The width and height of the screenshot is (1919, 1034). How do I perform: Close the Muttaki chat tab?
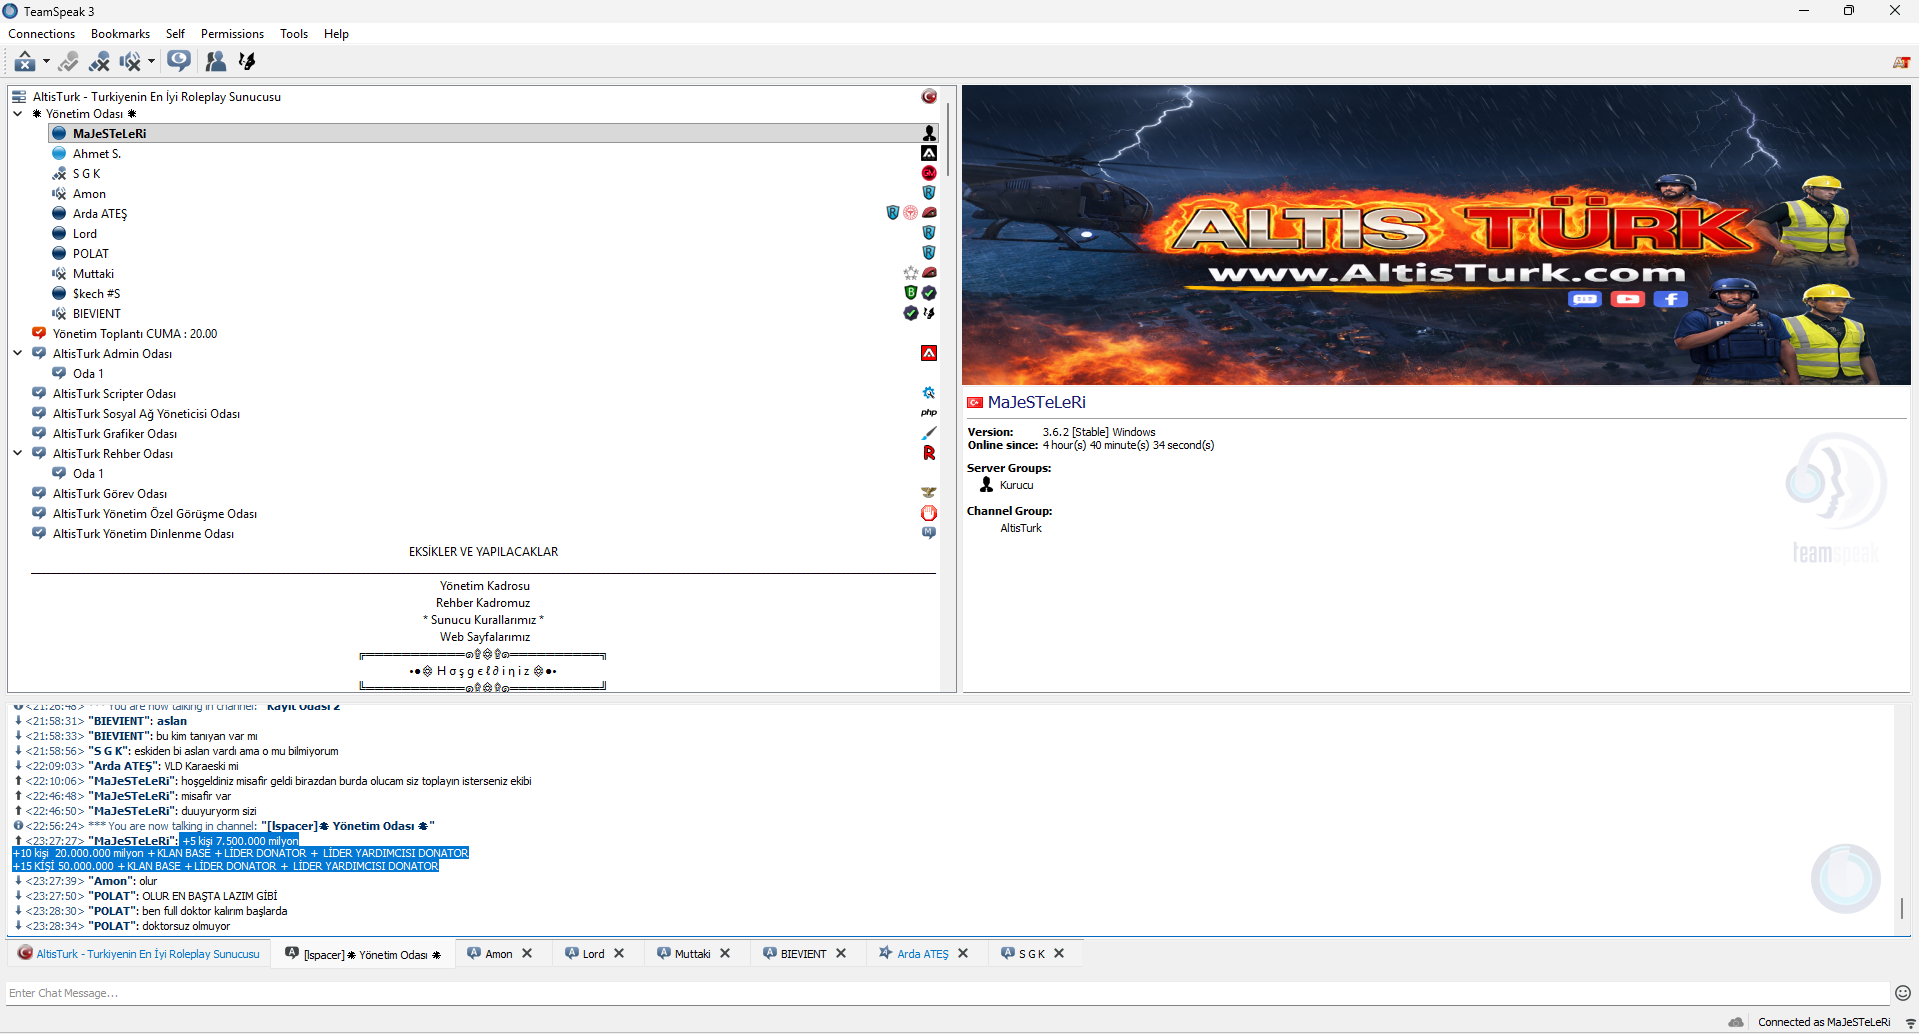pyautogui.click(x=725, y=953)
